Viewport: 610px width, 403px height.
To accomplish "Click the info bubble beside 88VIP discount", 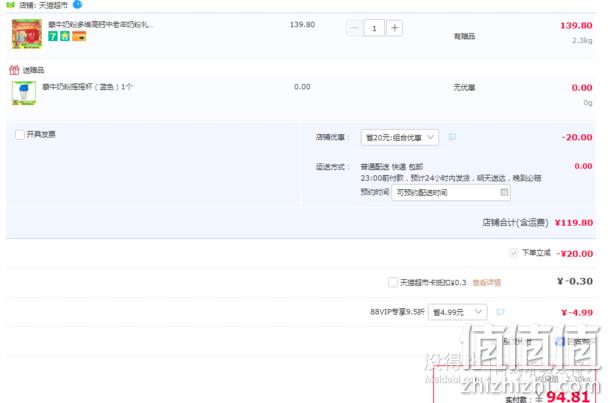I will [500, 312].
